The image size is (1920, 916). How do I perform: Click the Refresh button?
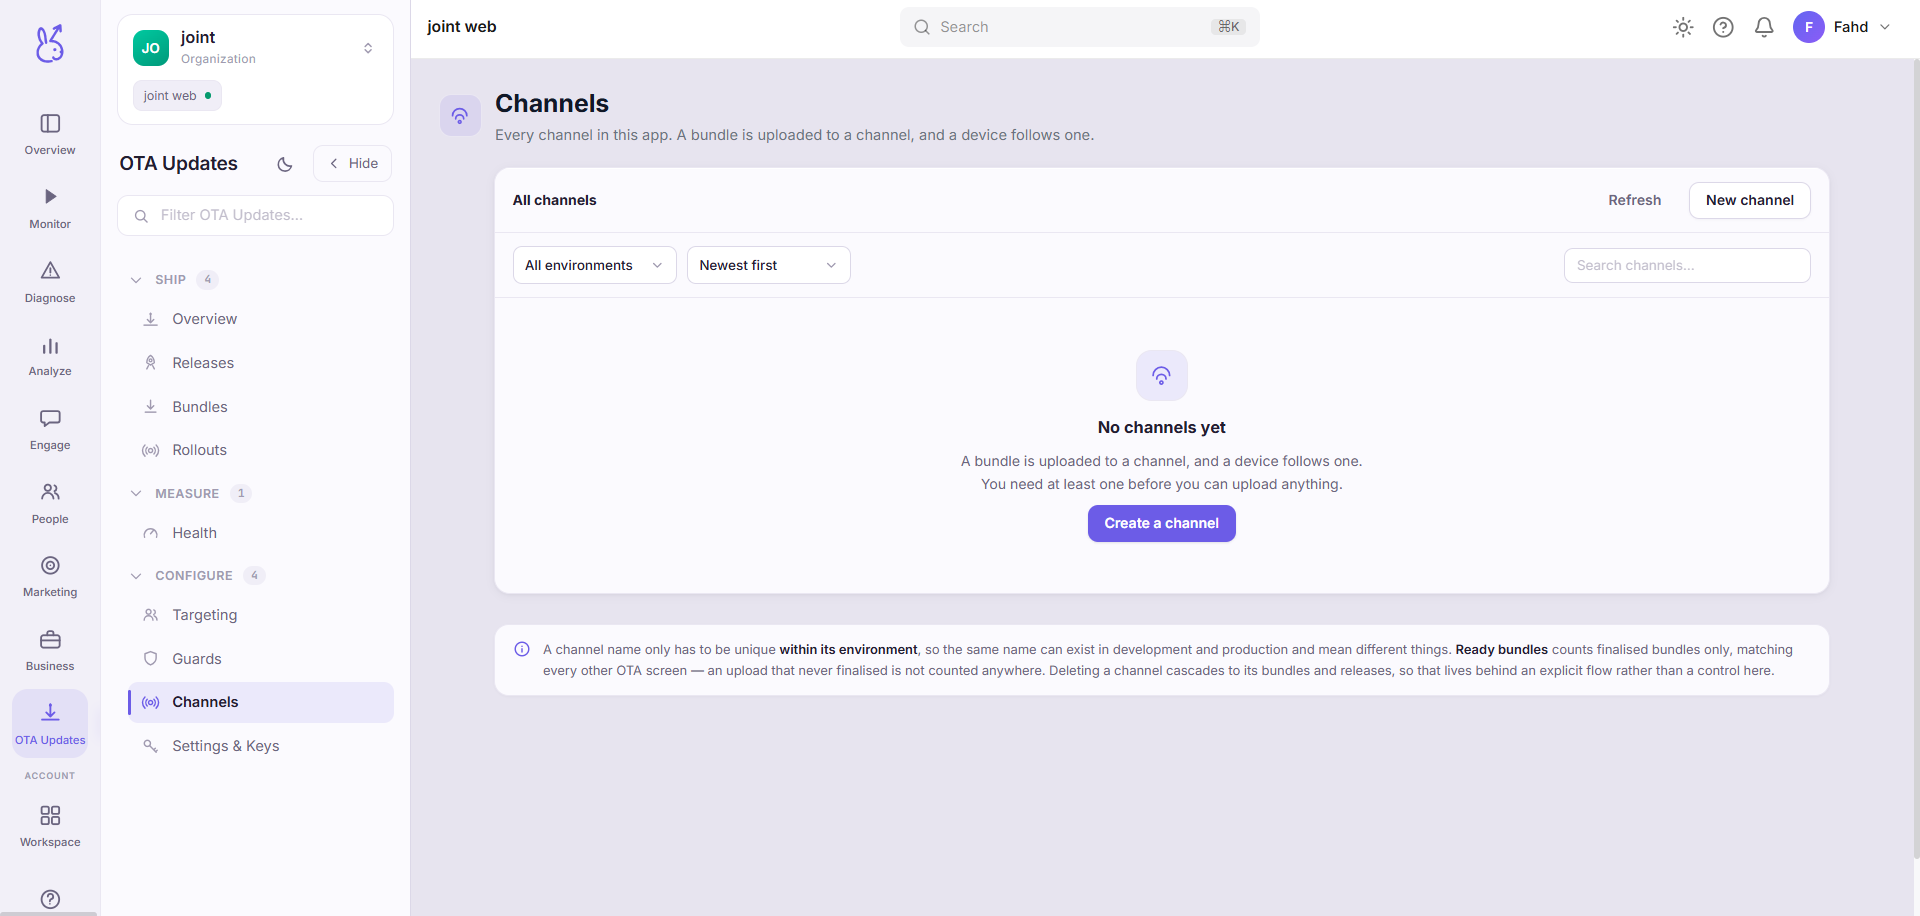coord(1634,200)
